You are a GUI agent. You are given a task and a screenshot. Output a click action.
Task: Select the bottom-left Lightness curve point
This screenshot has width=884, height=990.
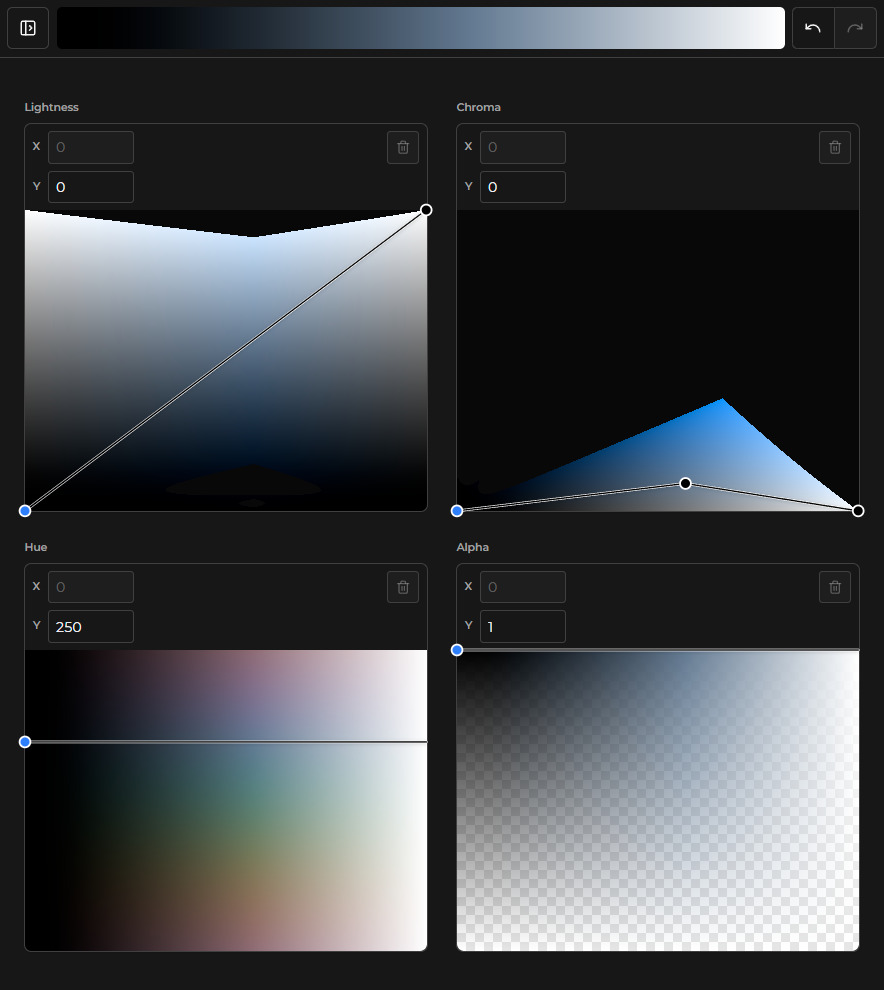pos(25,510)
